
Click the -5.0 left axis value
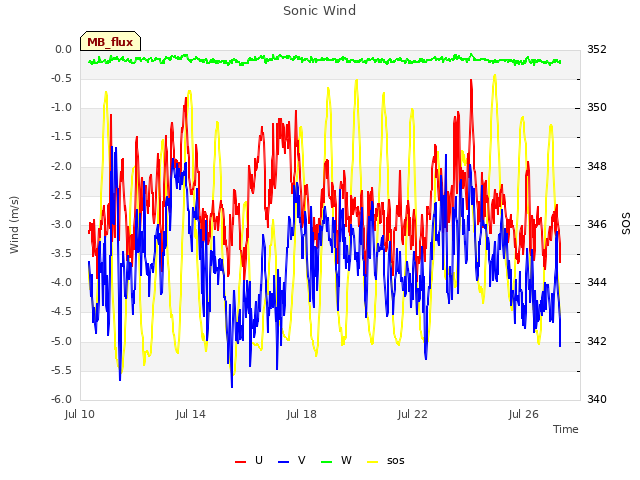tap(61, 341)
